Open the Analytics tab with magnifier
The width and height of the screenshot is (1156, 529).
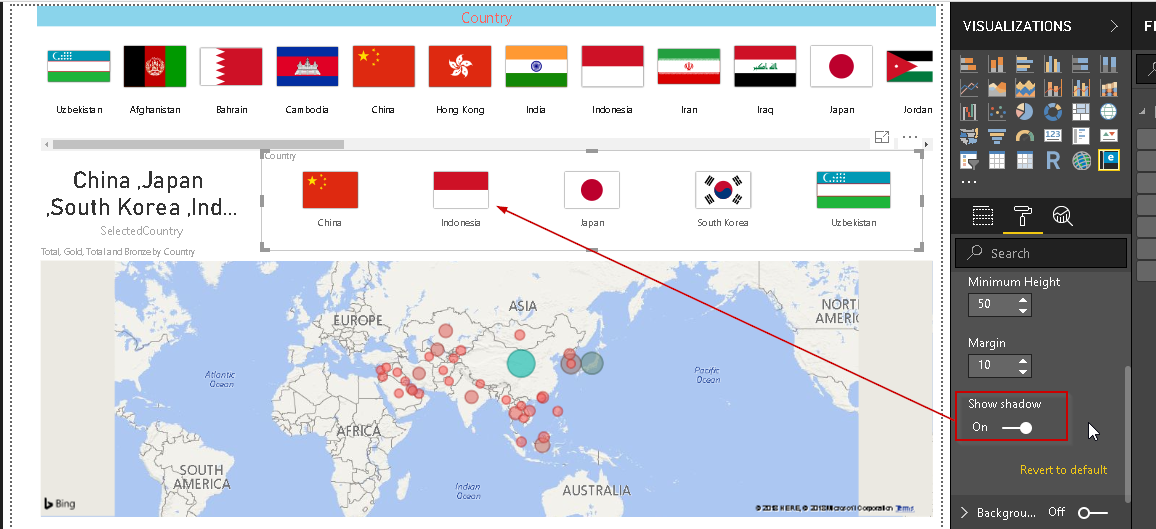pyautogui.click(x=1062, y=215)
